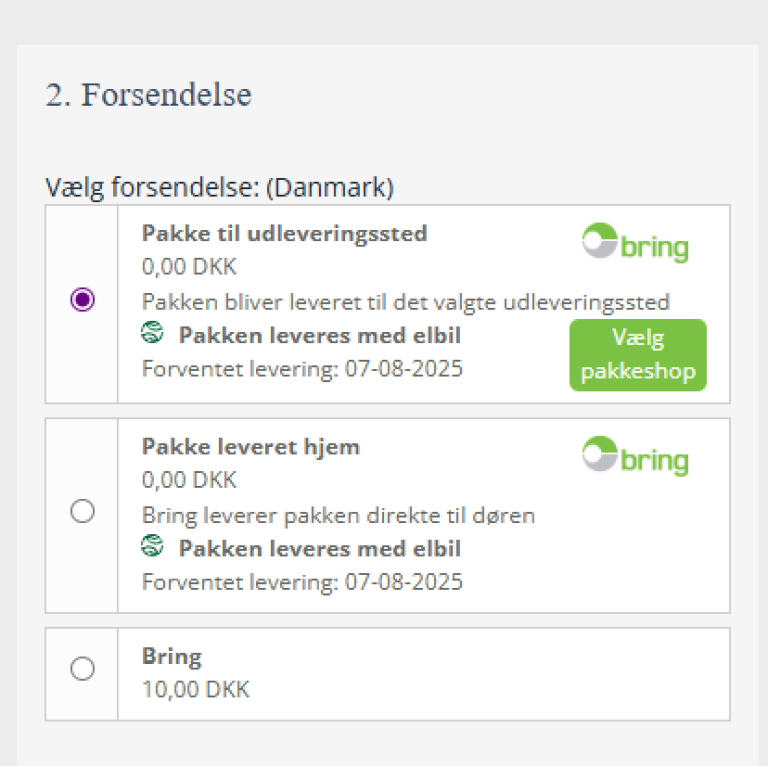Click the 10,00 DKK price text
This screenshot has height=766, width=768.
point(195,689)
